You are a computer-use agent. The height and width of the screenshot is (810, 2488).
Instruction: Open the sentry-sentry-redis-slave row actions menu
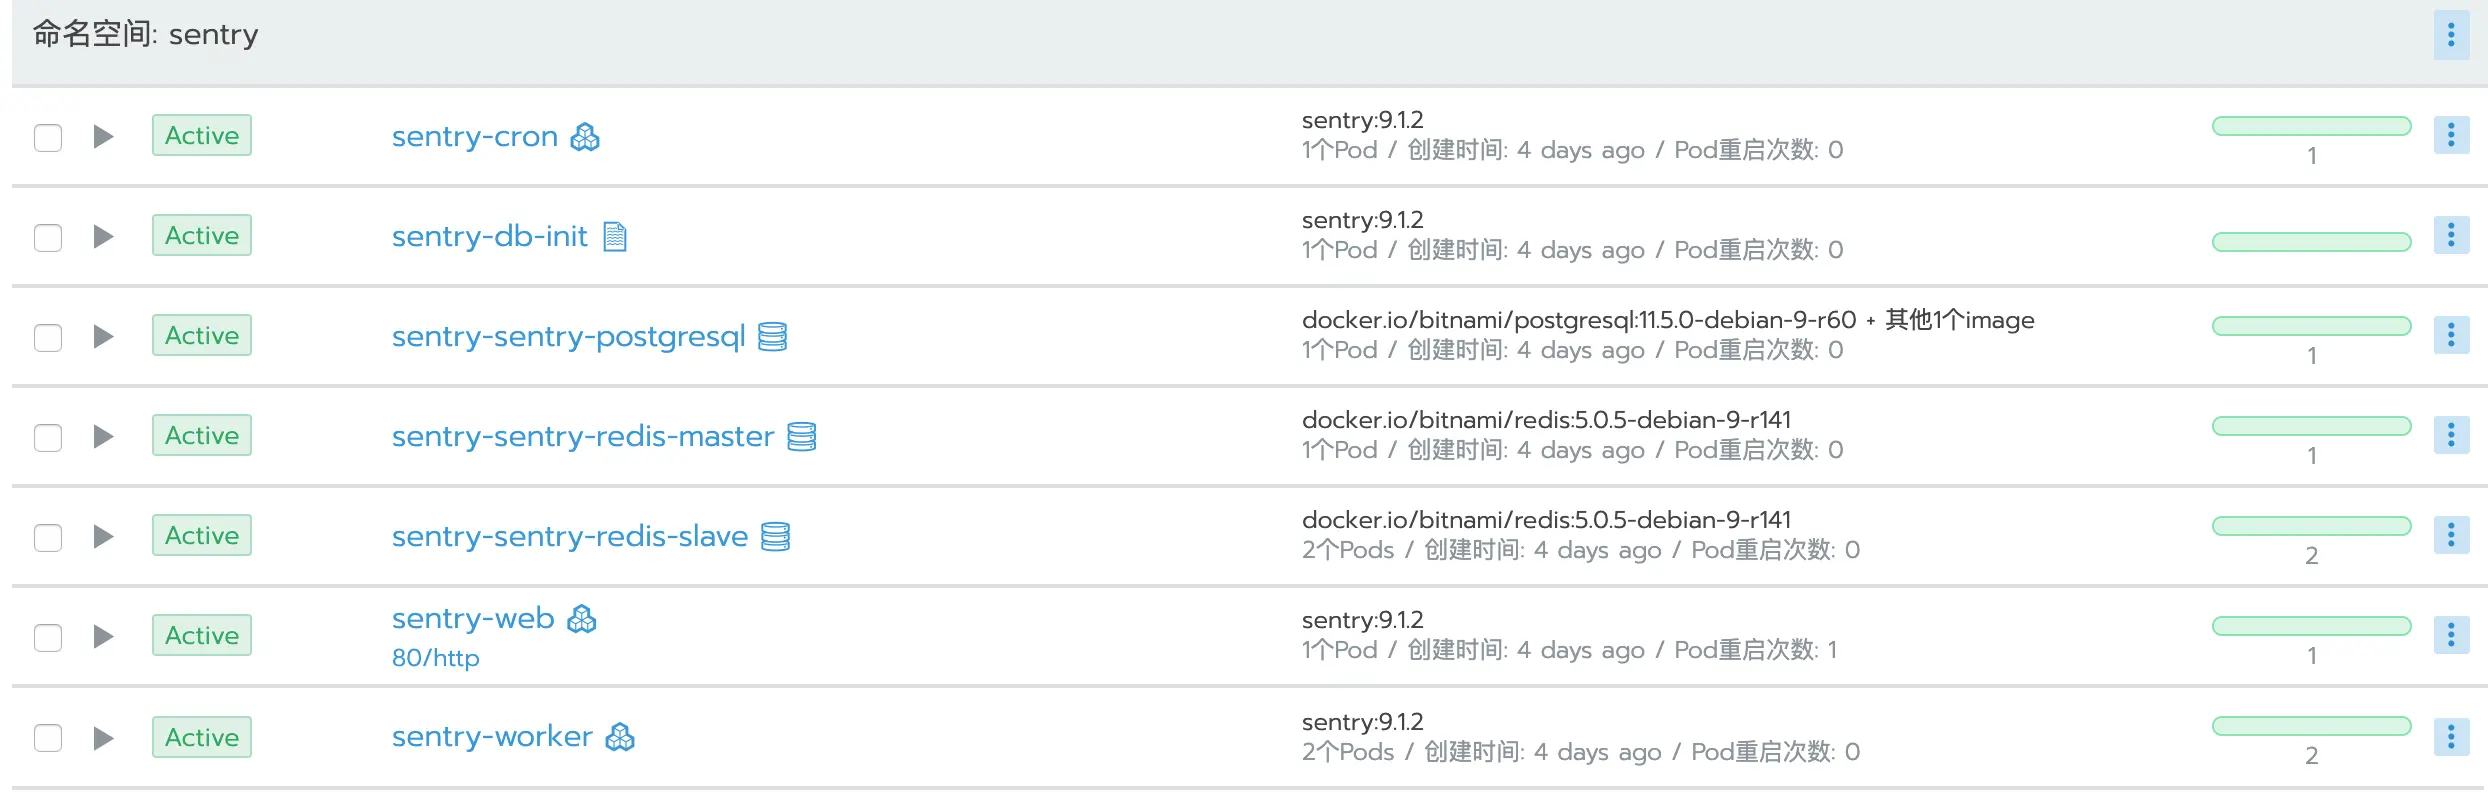pyautogui.click(x=2450, y=535)
